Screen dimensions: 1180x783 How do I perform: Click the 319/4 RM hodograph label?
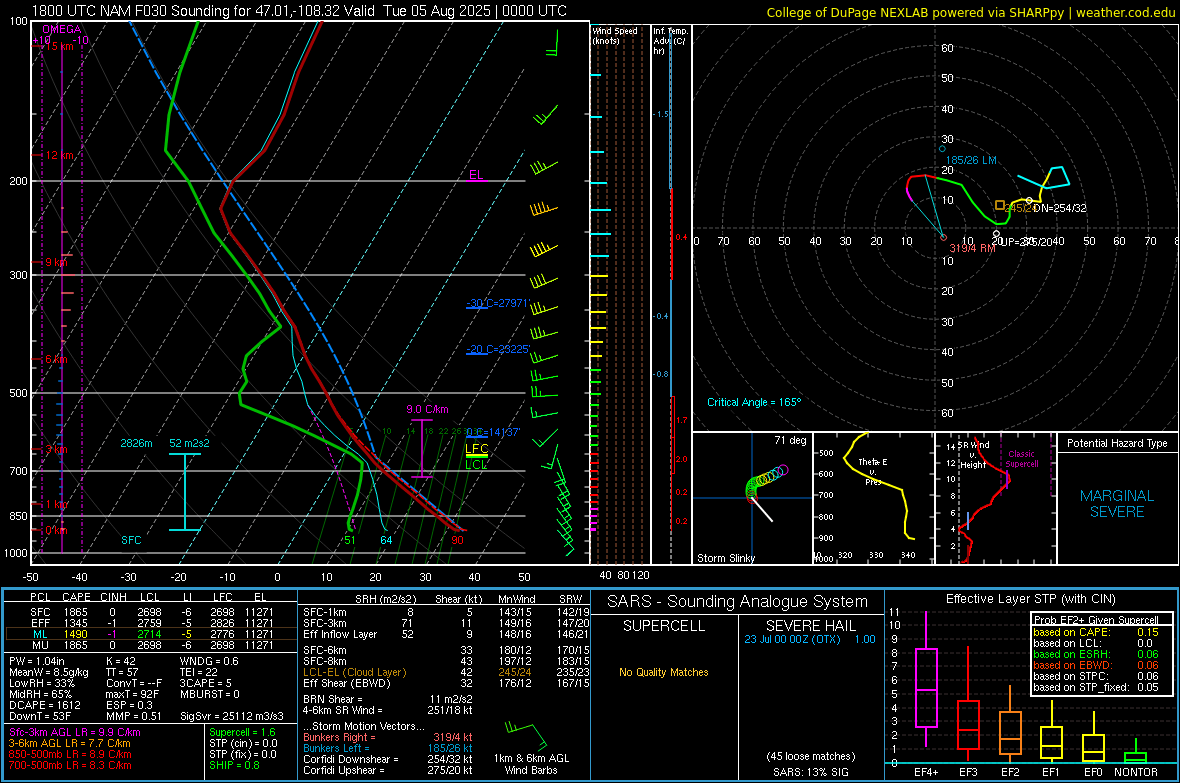coord(972,248)
